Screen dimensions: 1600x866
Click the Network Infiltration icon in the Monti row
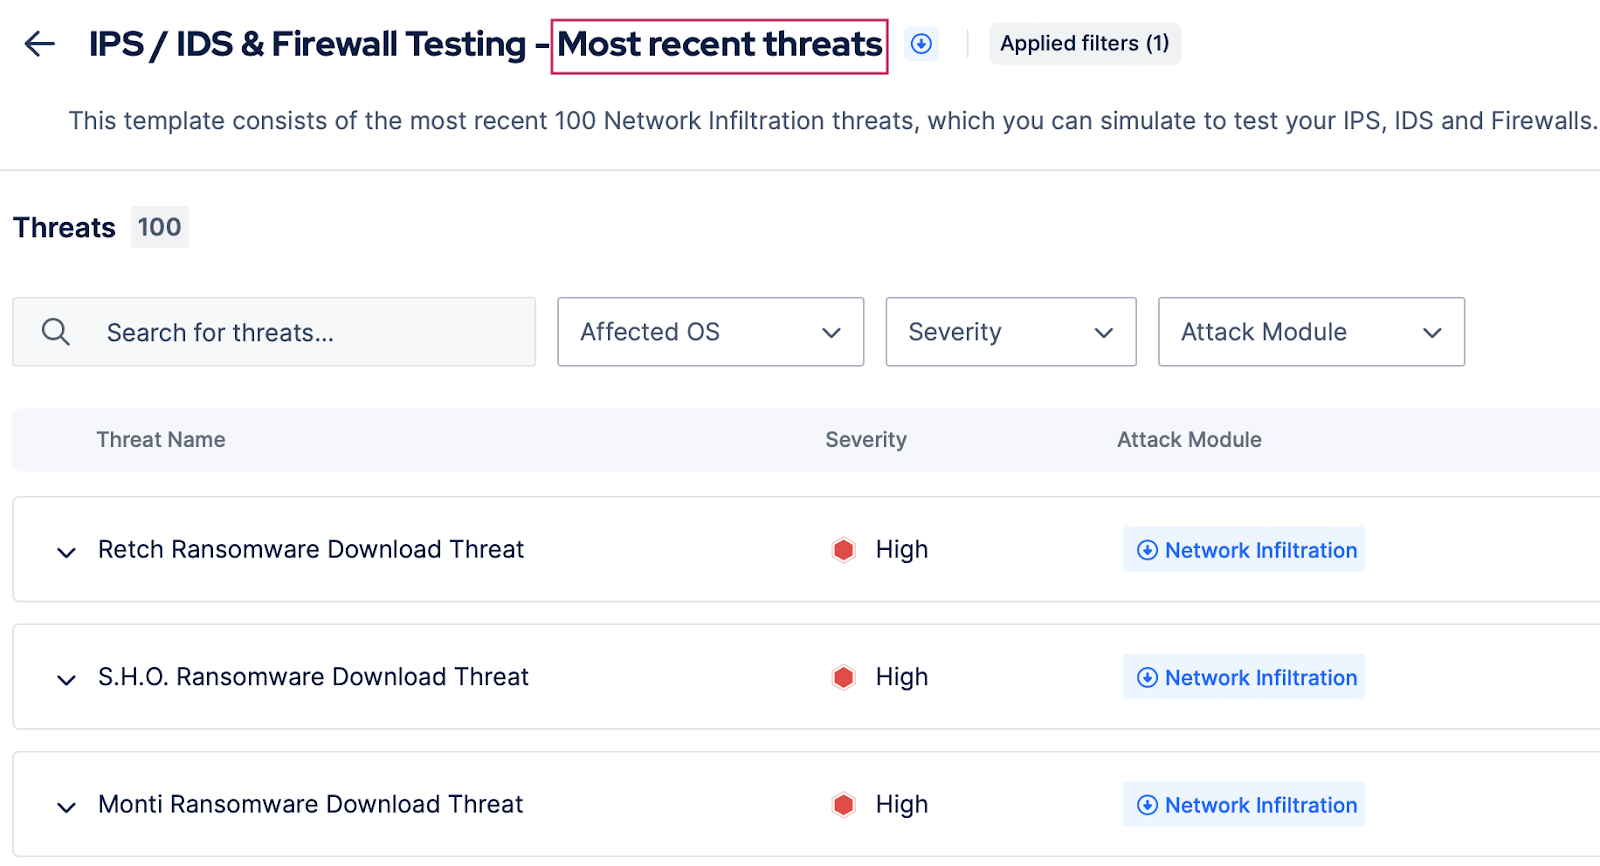click(x=1147, y=806)
